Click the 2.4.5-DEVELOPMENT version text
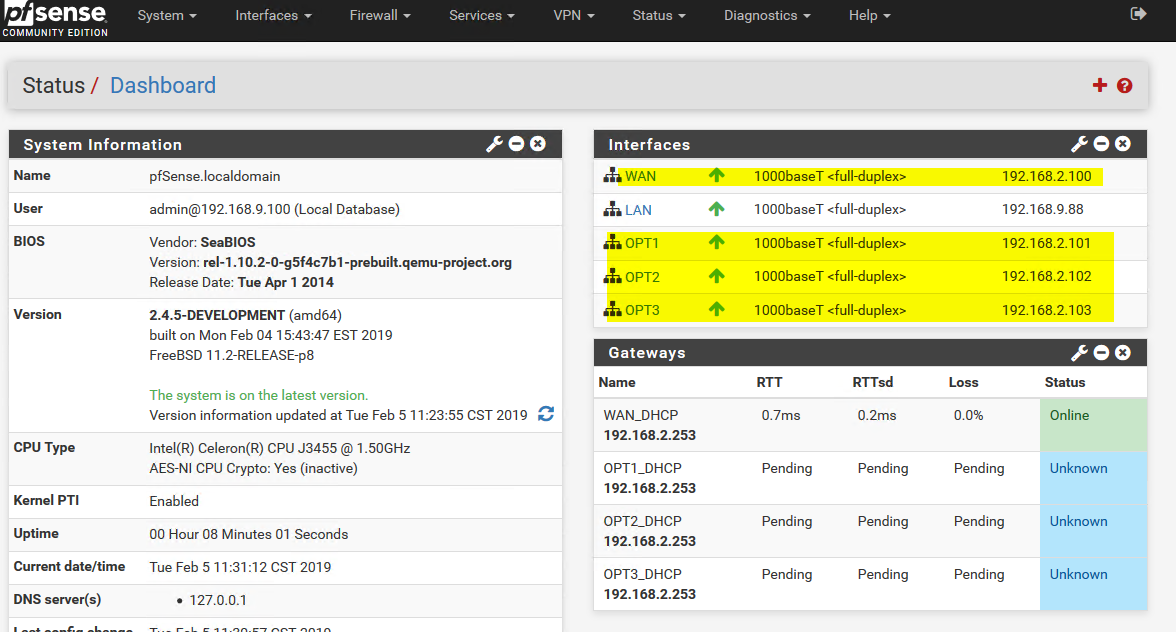1176x632 pixels. (217, 316)
